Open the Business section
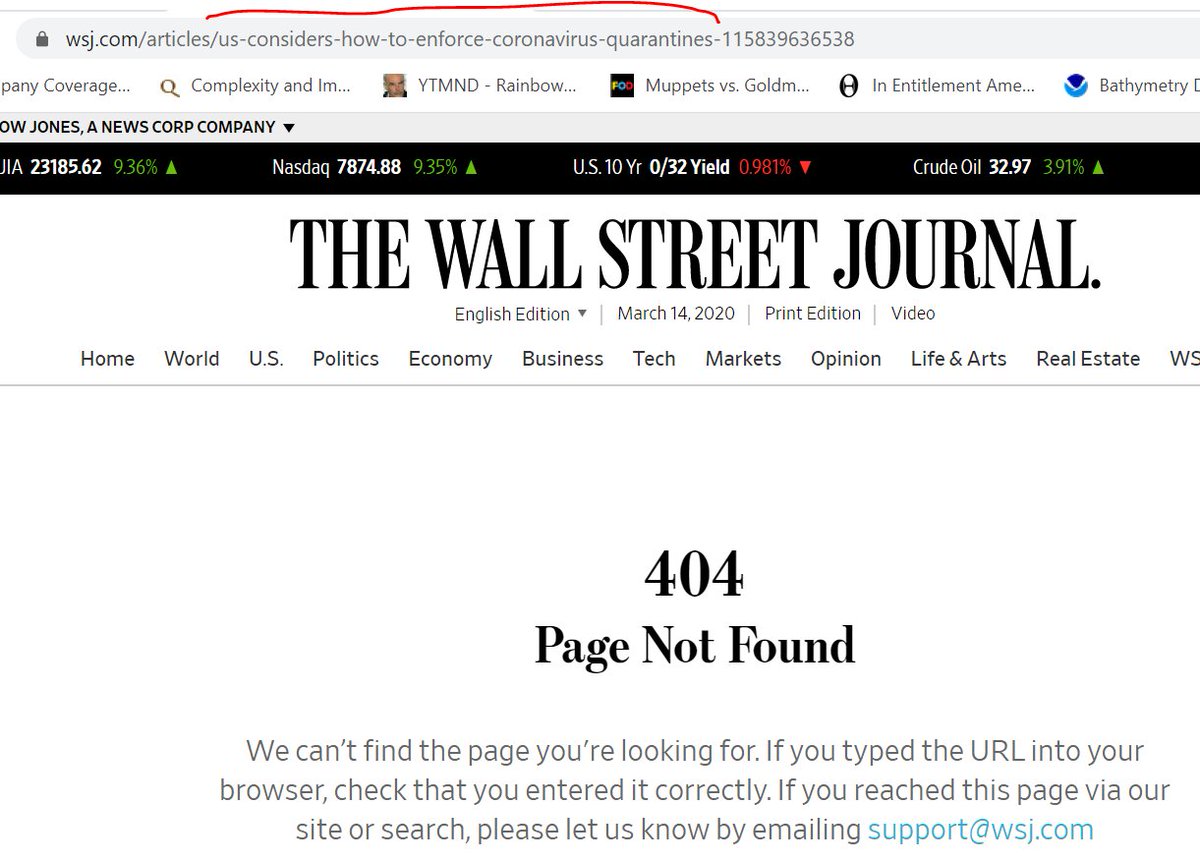Screen dimensions: 1200x862 563,359
